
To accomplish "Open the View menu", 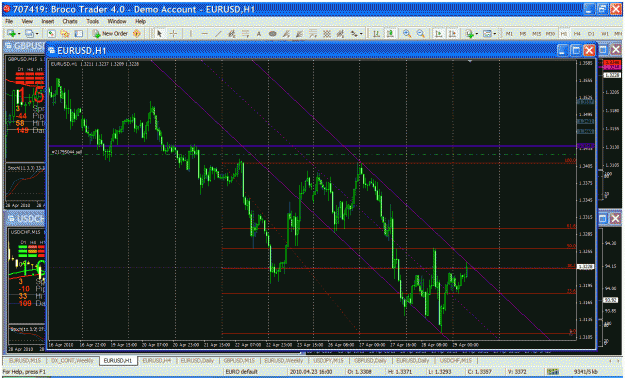I will point(27,21).
